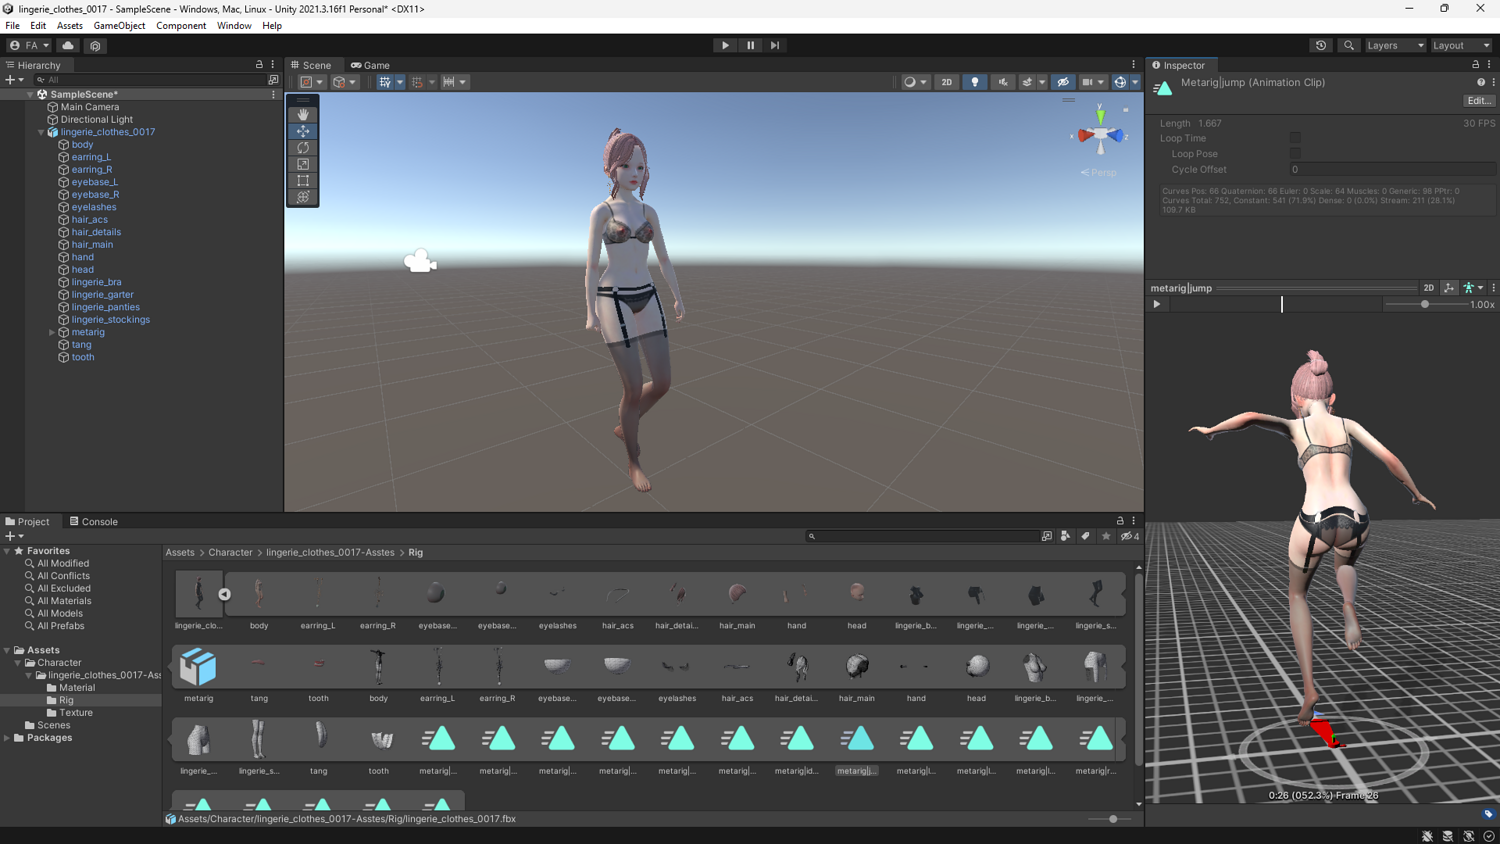Select the Scale tool in Scene view
Screen dimensions: 1500x844
303,164
